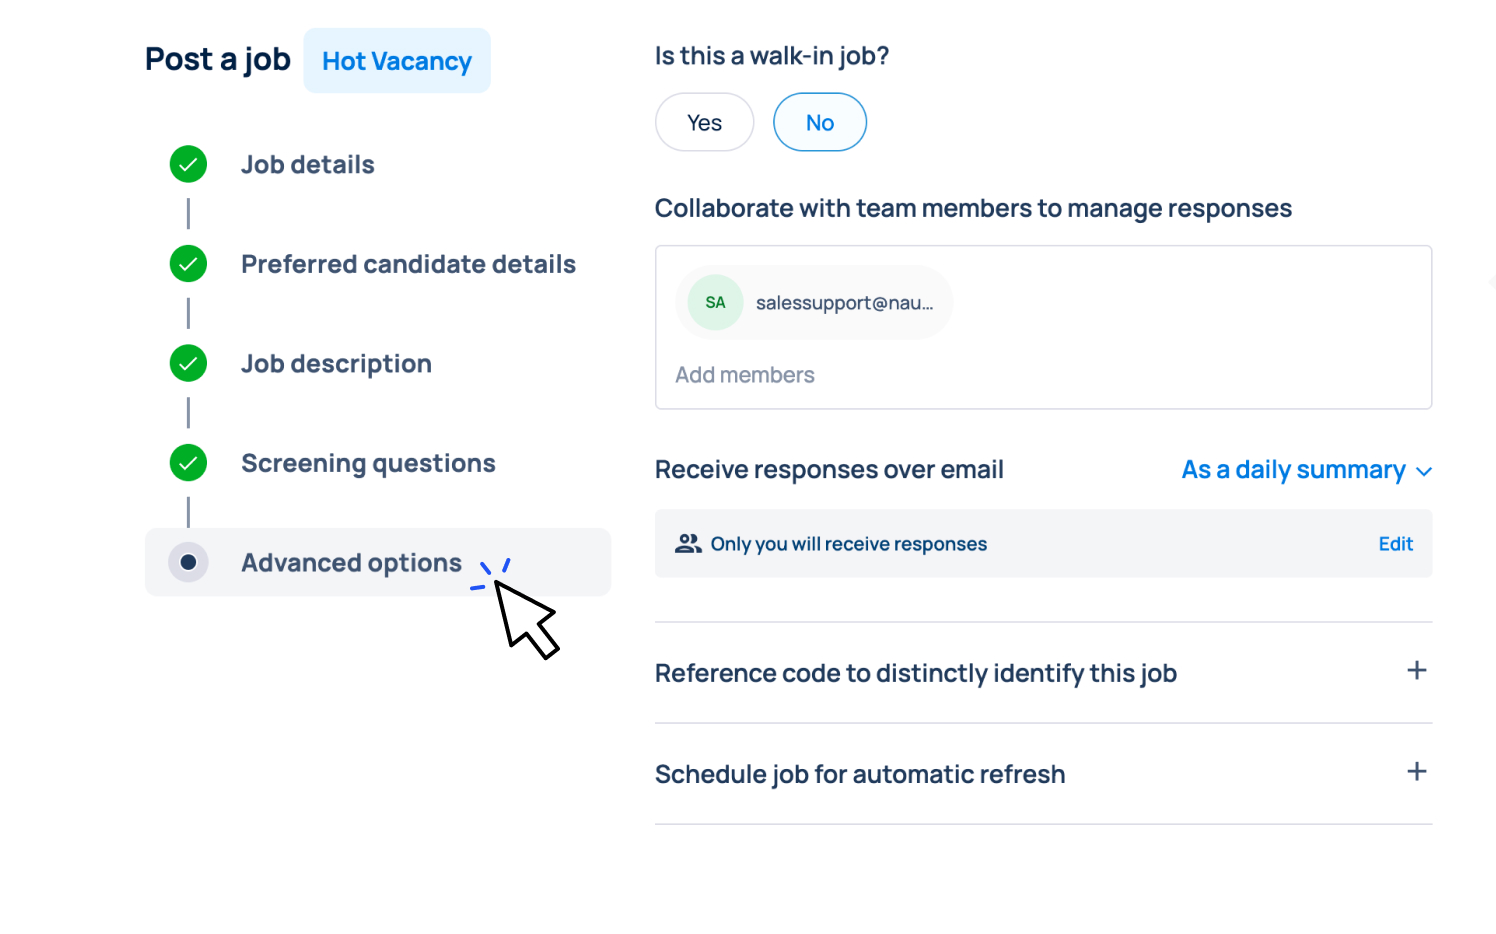Screen dimensions: 1496x934
Task: Open the 'As a daily summary' dropdown
Action: point(1306,470)
